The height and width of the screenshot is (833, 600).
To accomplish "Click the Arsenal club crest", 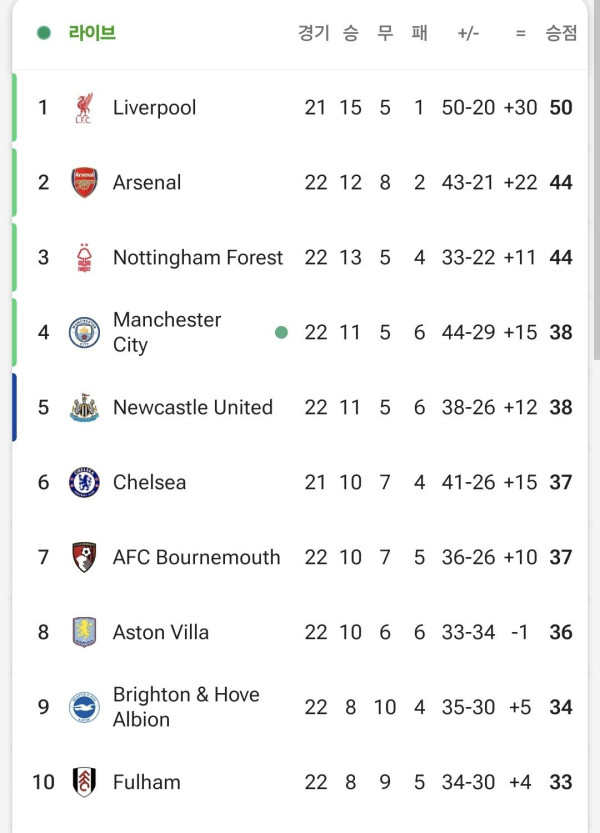I will click(x=84, y=183).
